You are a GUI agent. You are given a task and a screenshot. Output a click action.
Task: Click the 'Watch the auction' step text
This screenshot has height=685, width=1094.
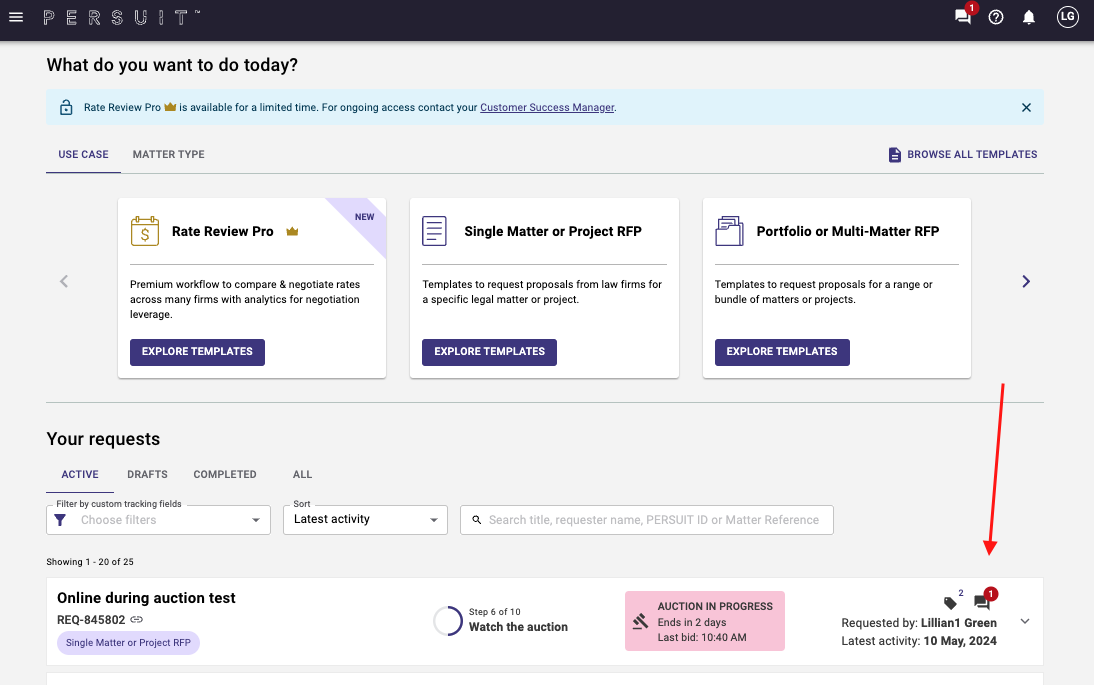tap(518, 627)
